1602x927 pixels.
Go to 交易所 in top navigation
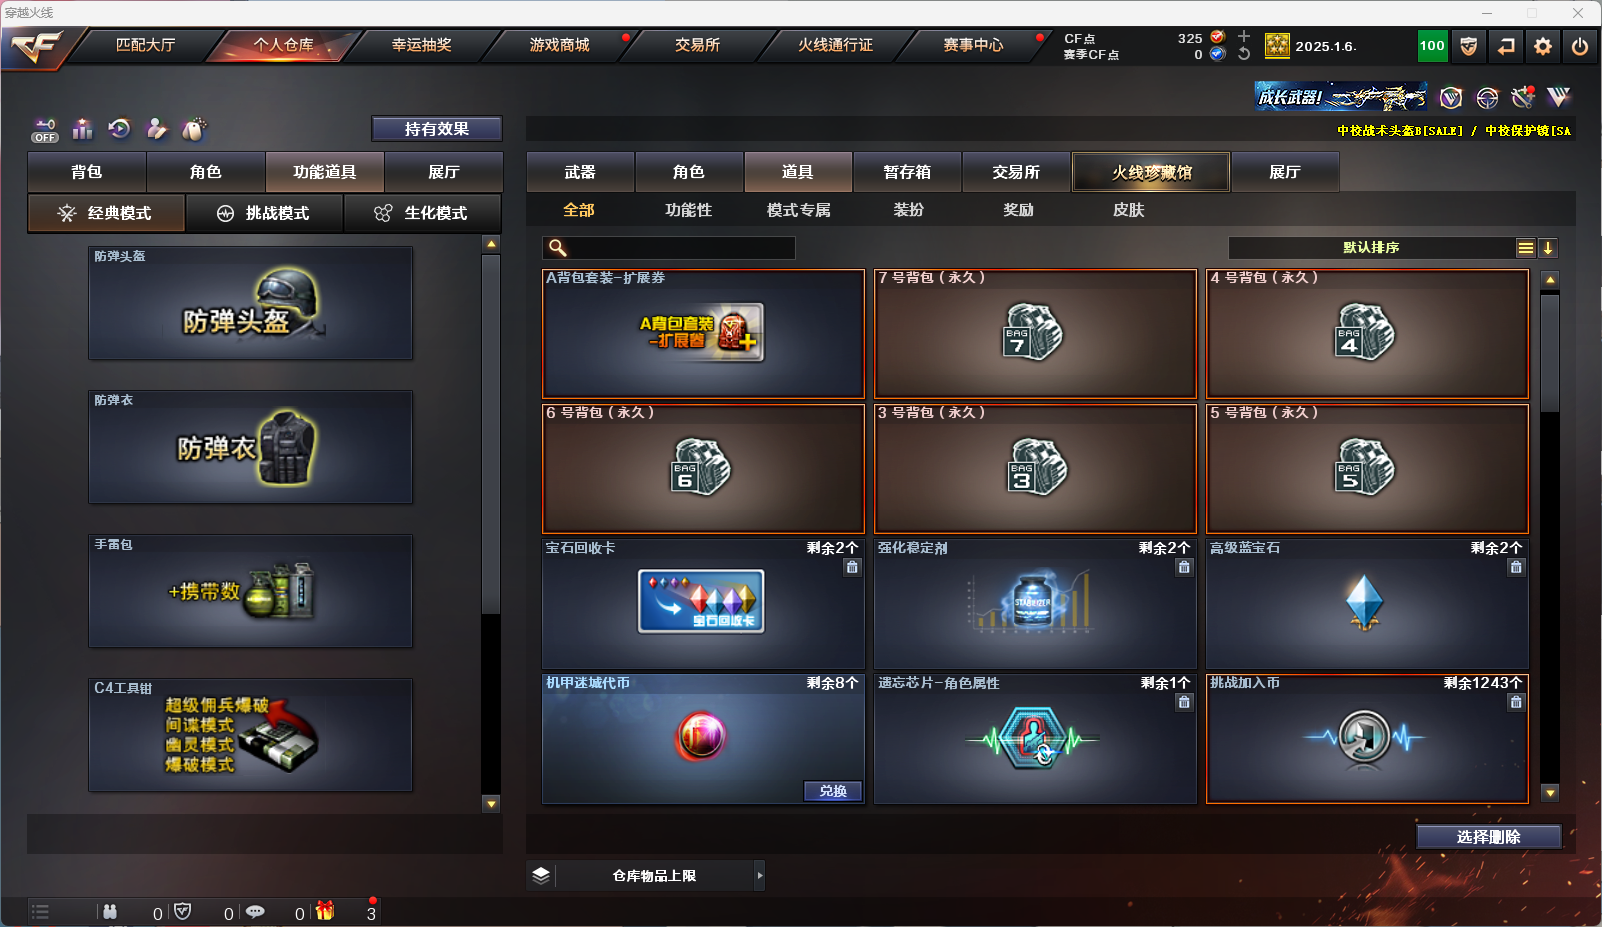(x=697, y=45)
